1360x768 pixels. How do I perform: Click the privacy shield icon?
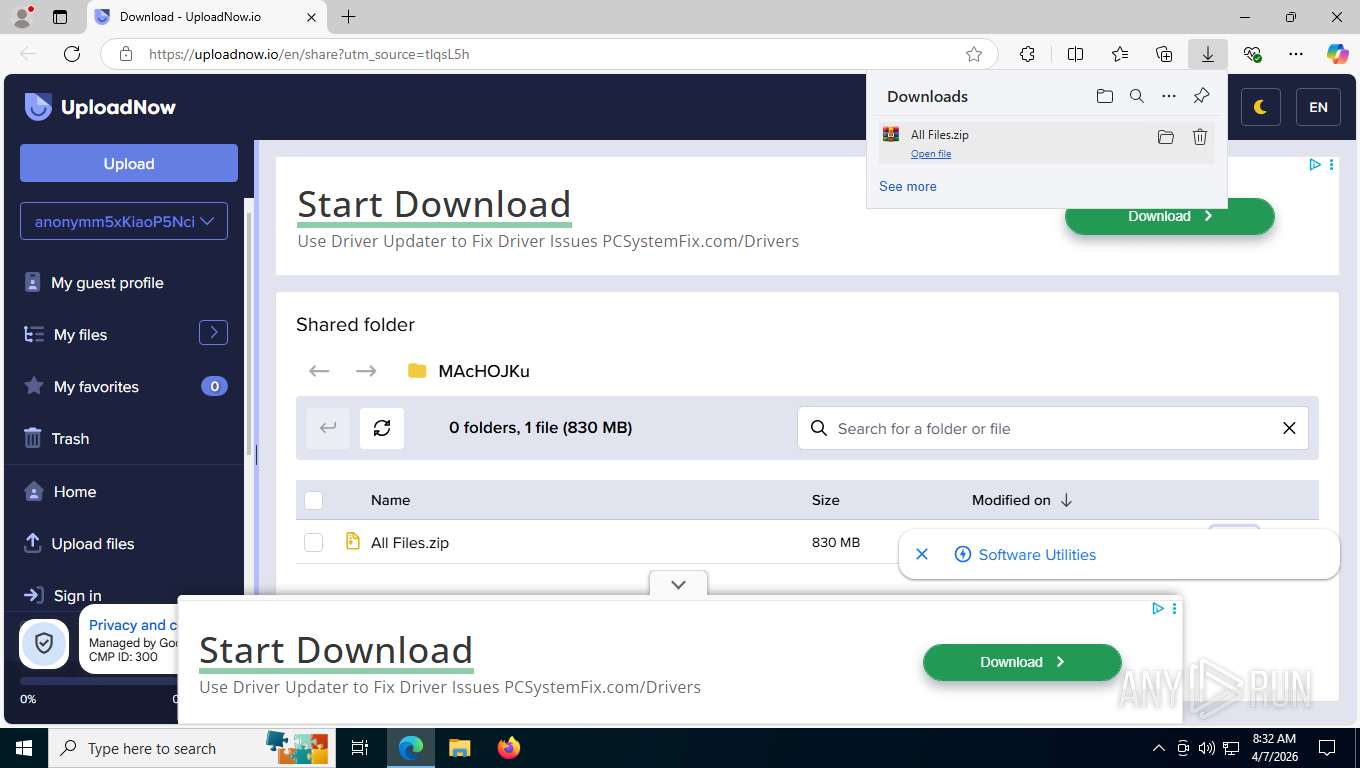coord(44,643)
